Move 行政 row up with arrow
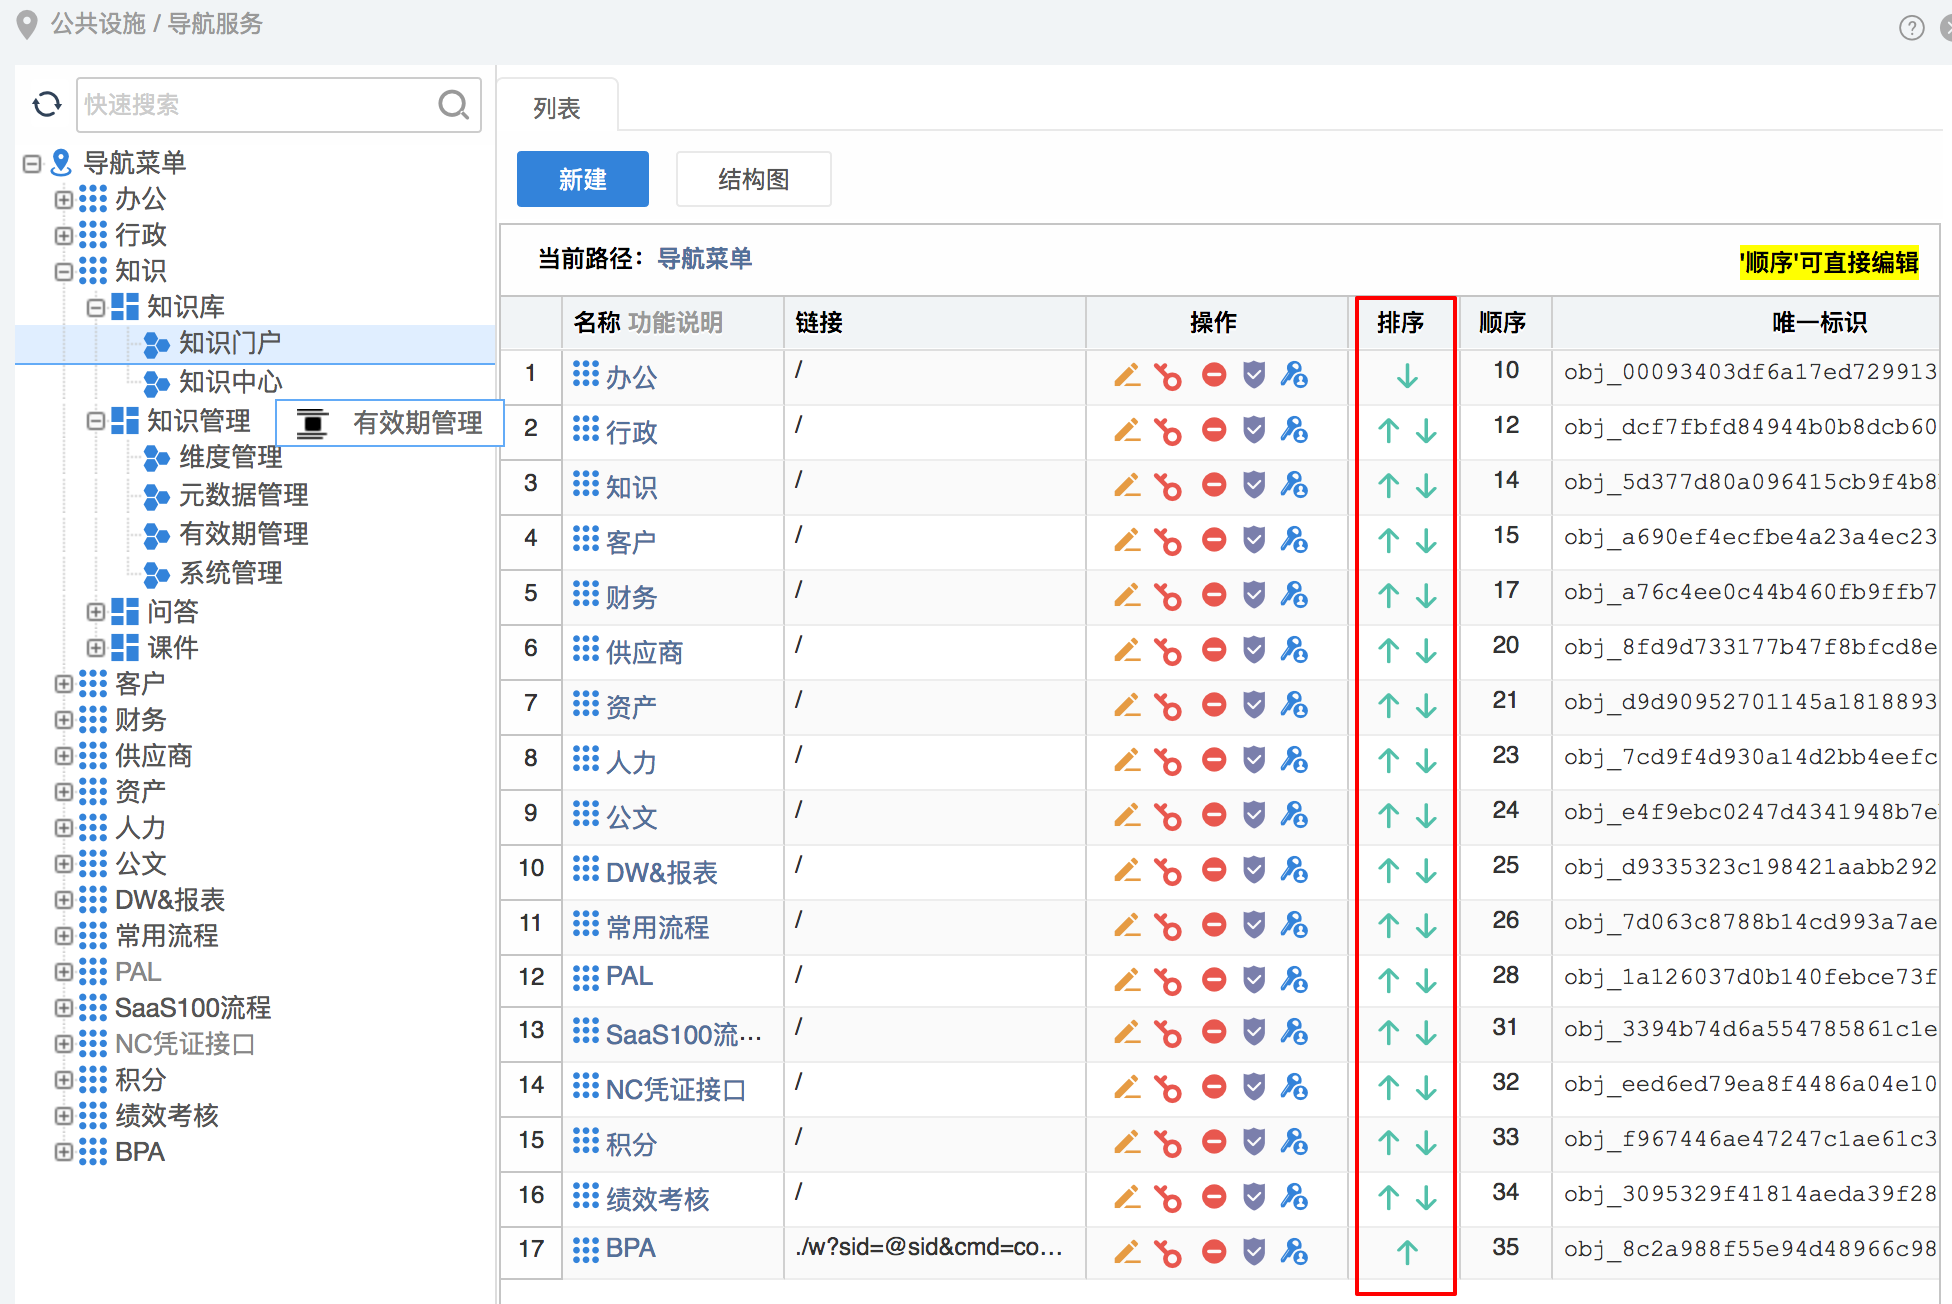 click(x=1388, y=432)
